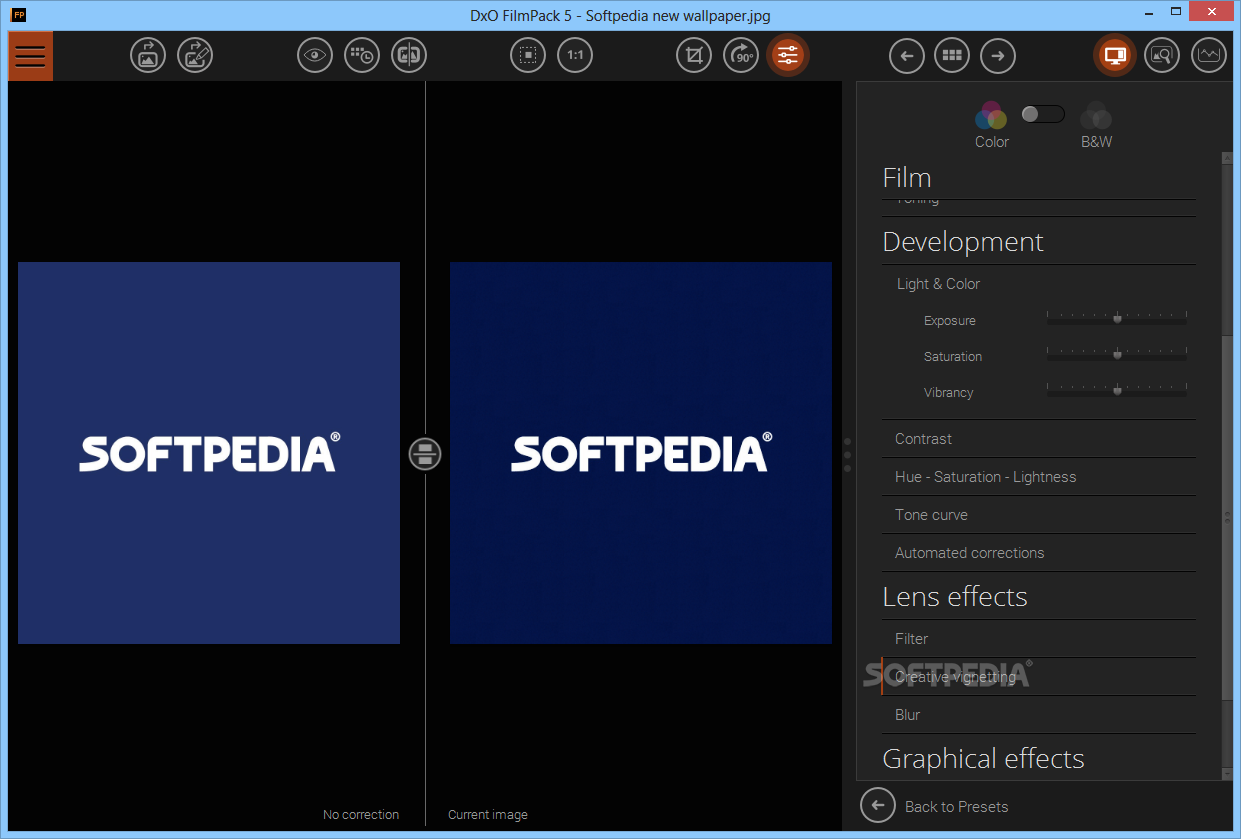The height and width of the screenshot is (839, 1241).
Task: Click the No correction label
Action: coord(361,815)
